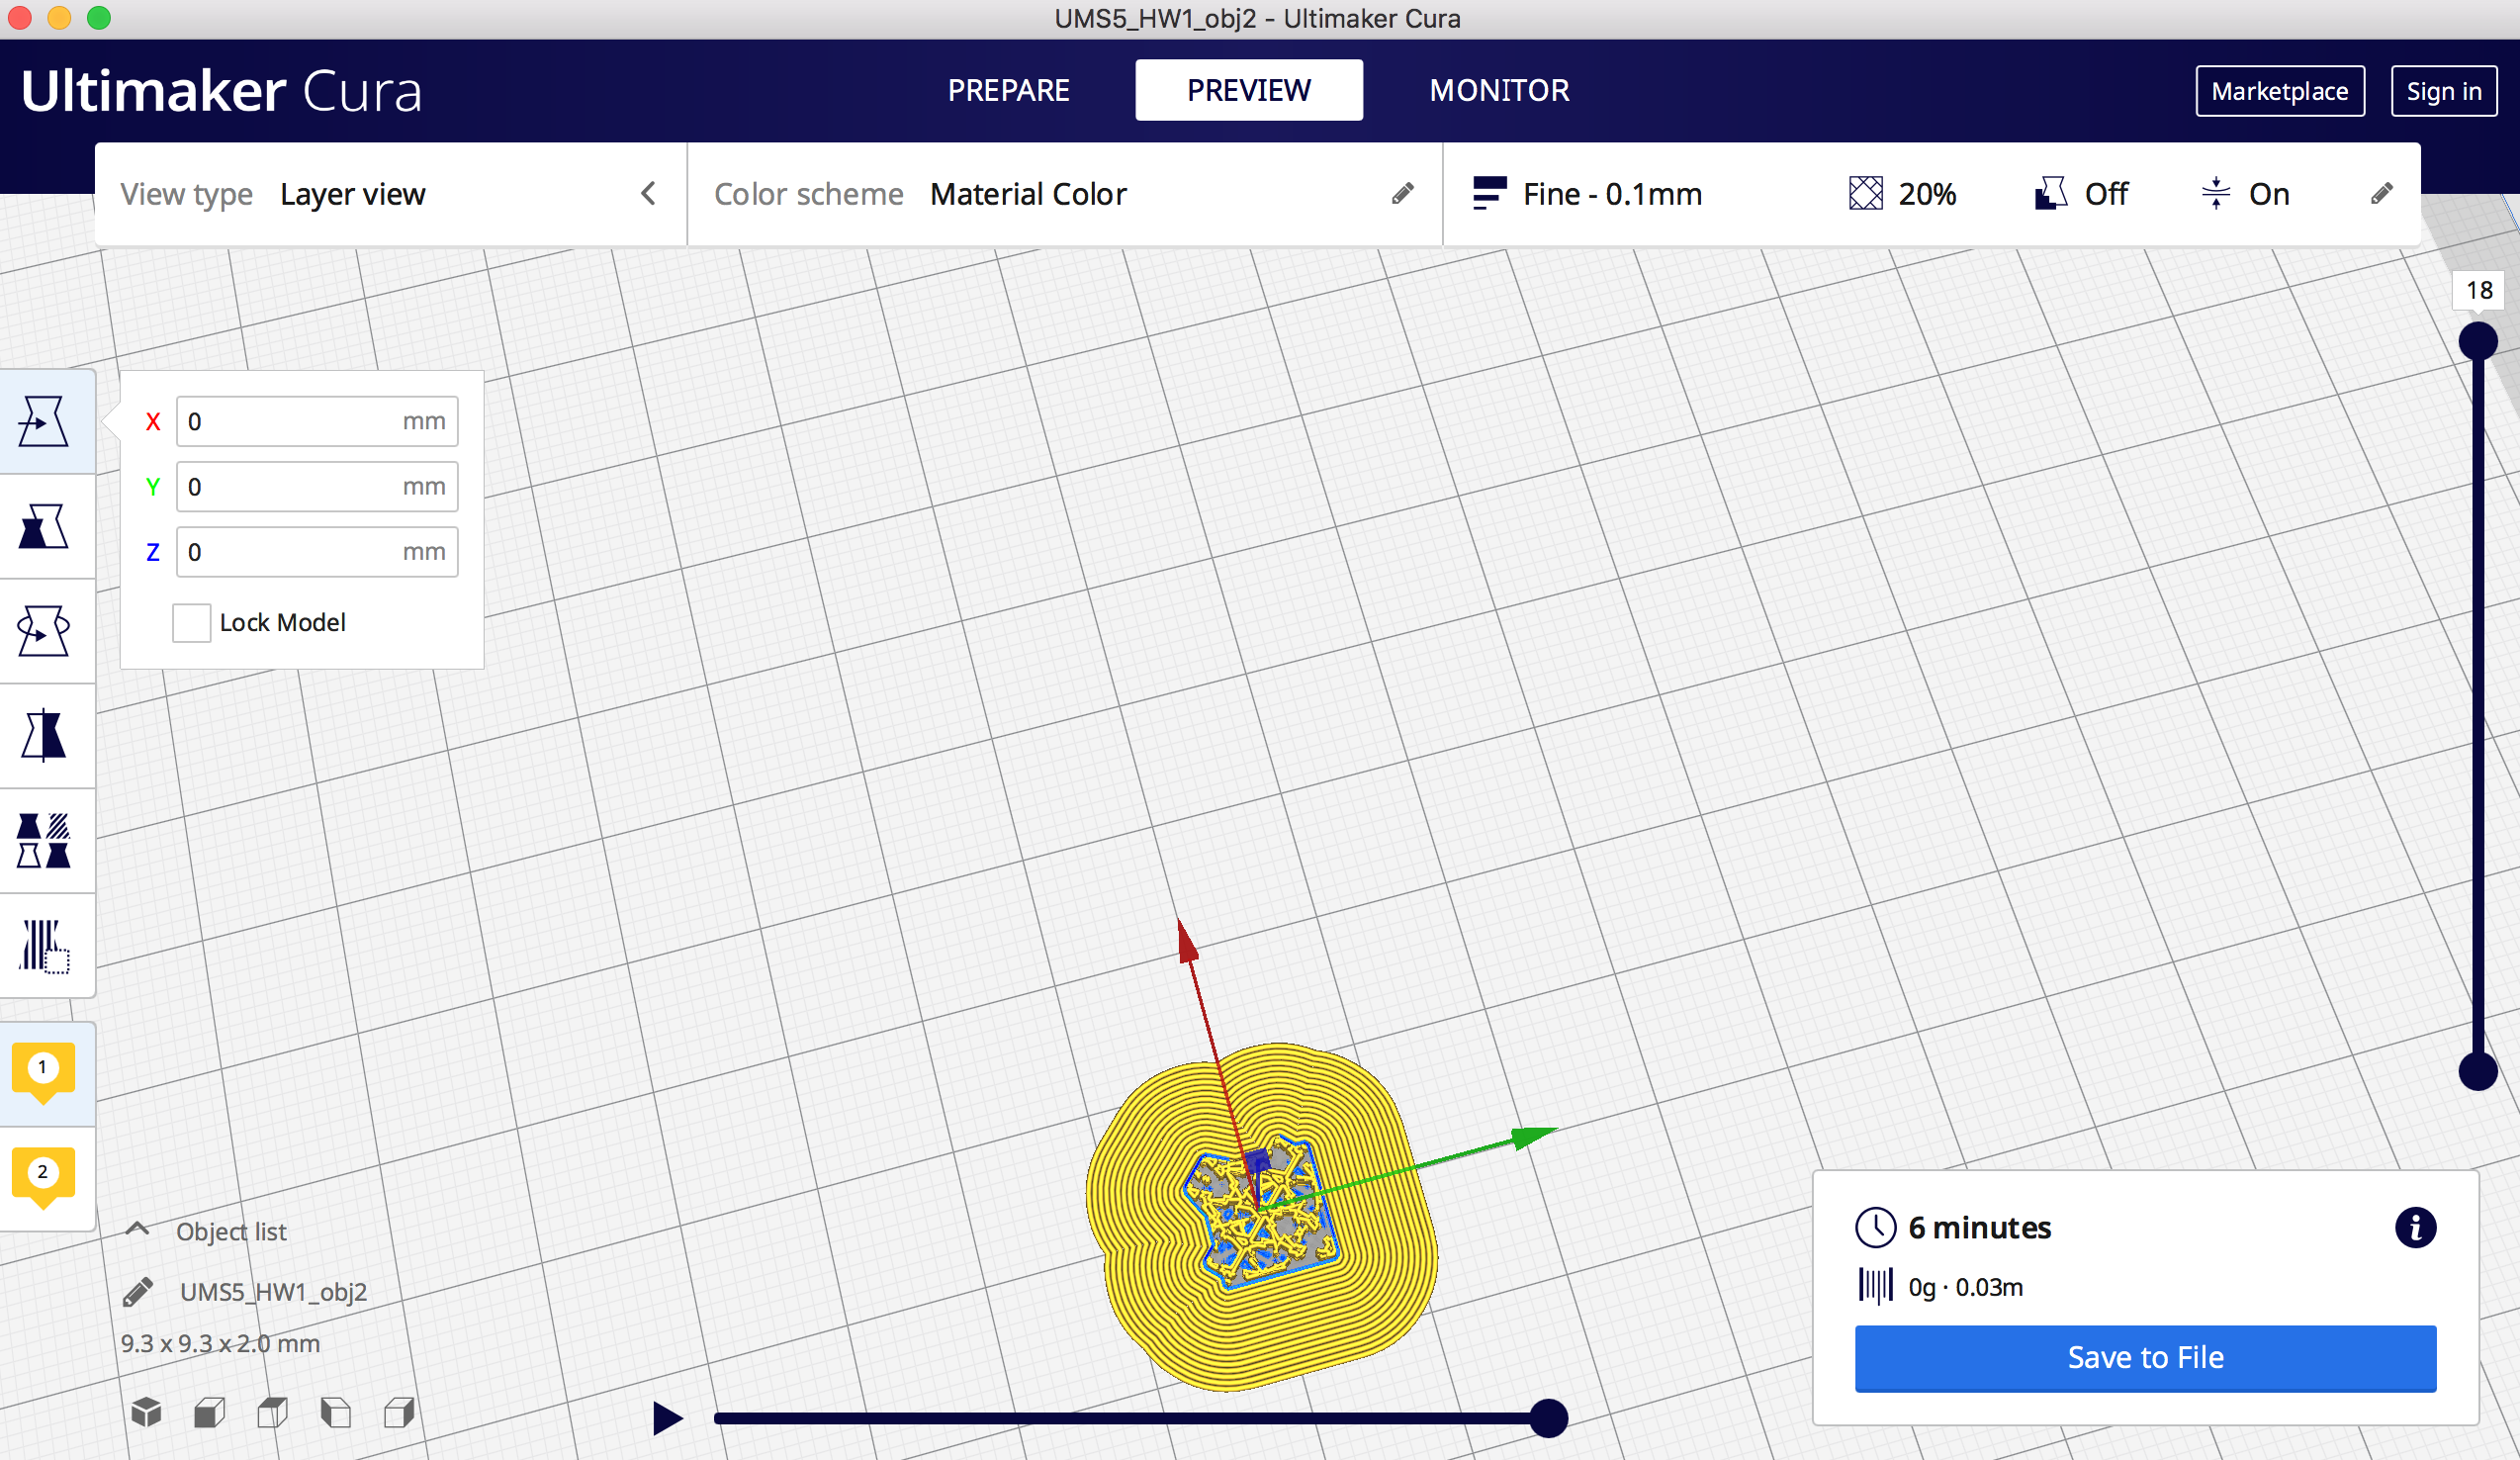Click the horizontal path slider handle
The height and width of the screenshot is (1460, 2520).
point(1548,1418)
